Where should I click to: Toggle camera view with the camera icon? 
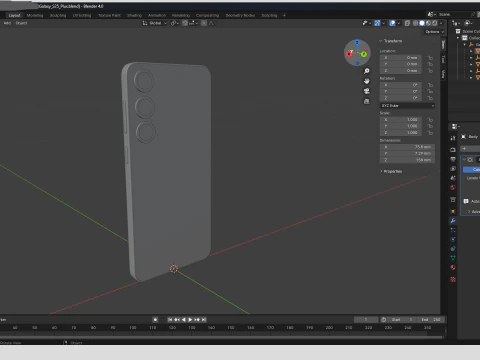[367, 91]
